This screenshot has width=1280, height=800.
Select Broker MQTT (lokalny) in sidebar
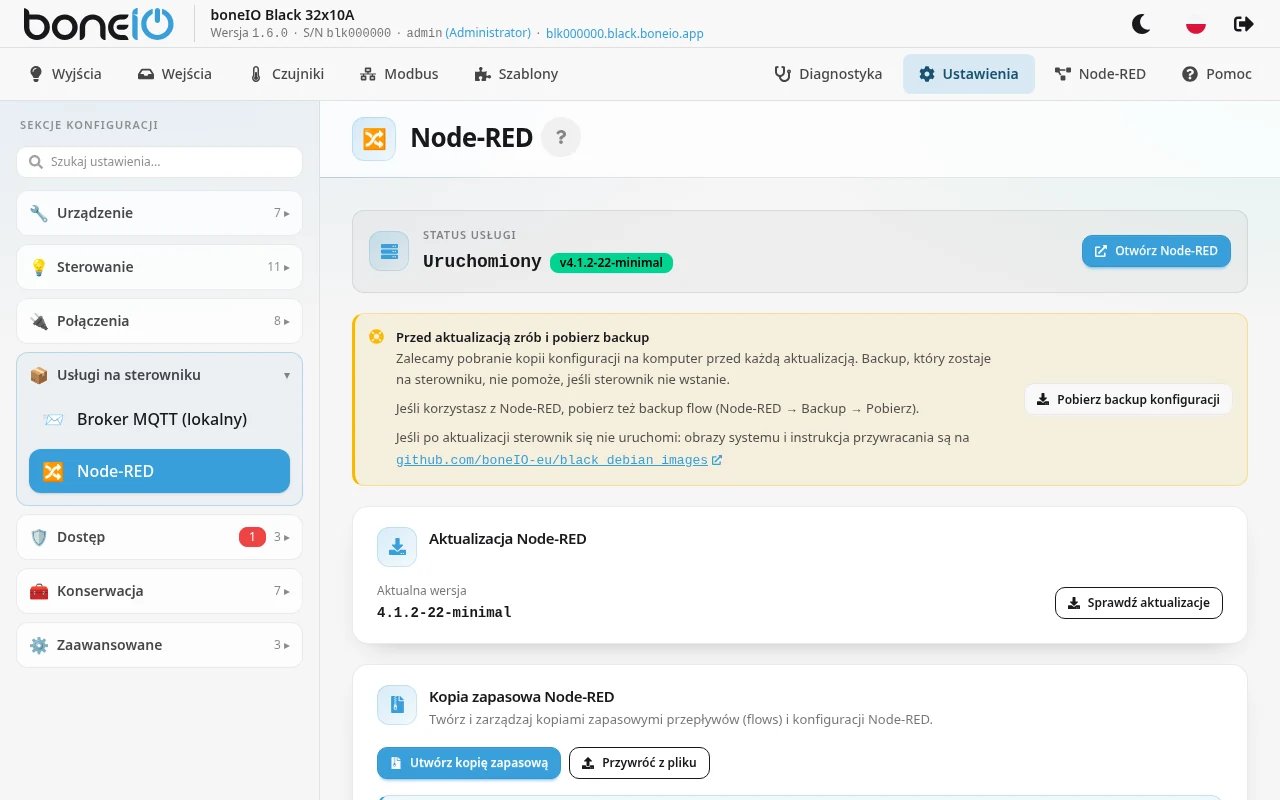click(160, 419)
